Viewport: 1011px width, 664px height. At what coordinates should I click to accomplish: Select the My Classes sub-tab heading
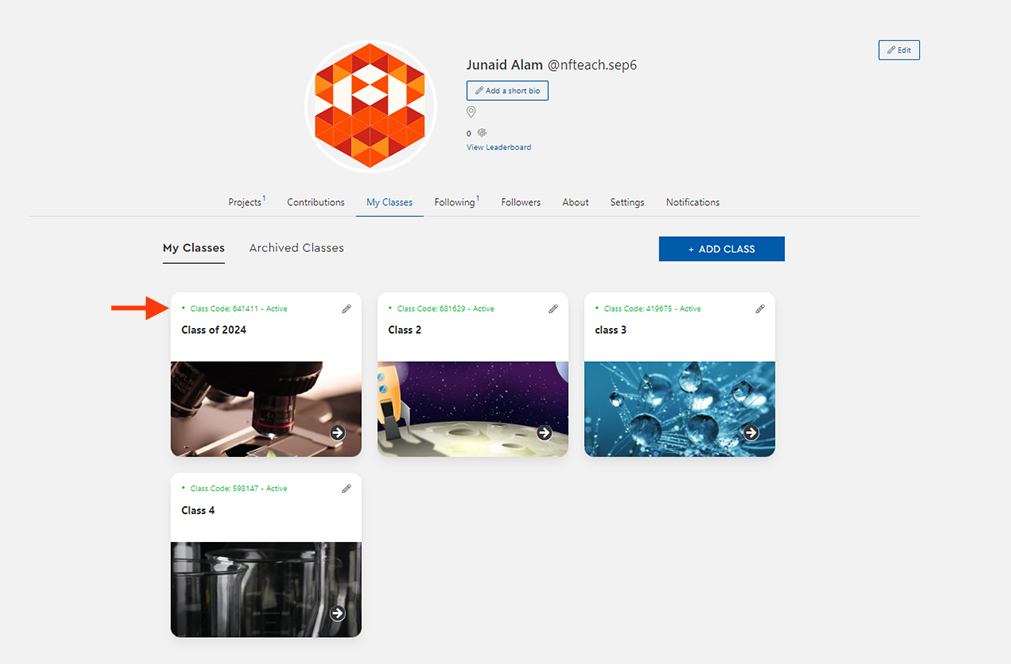[x=193, y=248]
